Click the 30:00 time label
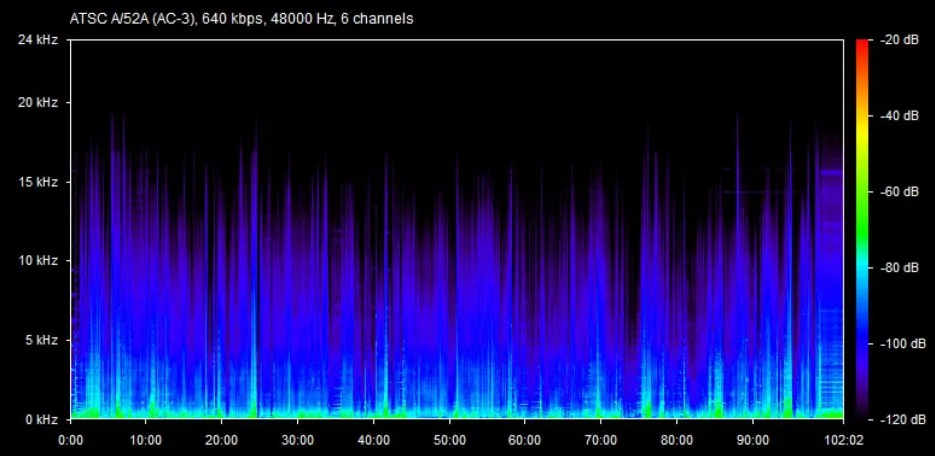This screenshot has width=935, height=456. [x=298, y=439]
